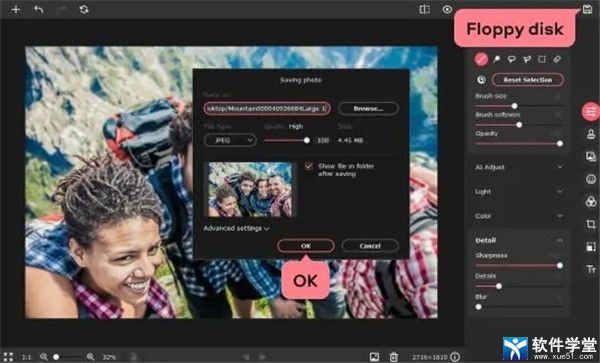Expand the AI Adjust section
The height and width of the screenshot is (363, 600).
(x=518, y=167)
